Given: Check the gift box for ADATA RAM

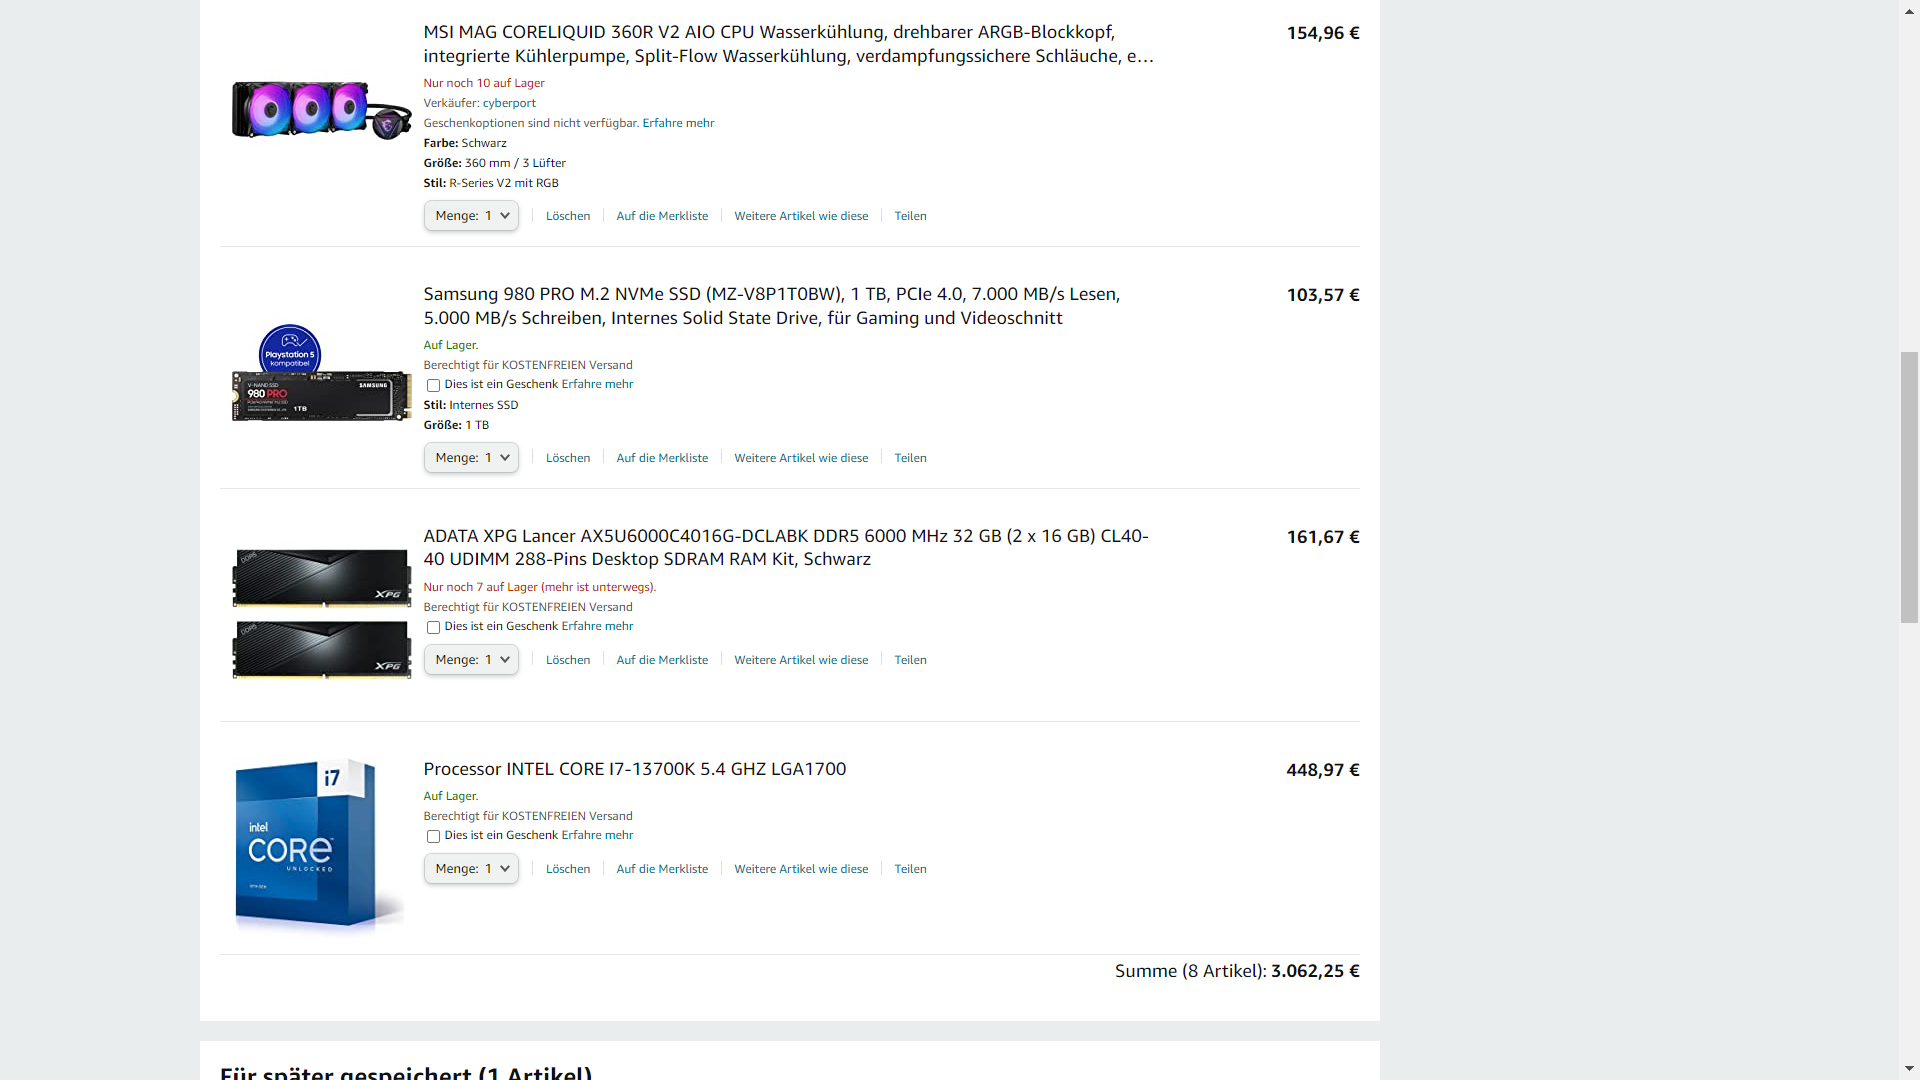Looking at the screenshot, I should (x=433, y=627).
